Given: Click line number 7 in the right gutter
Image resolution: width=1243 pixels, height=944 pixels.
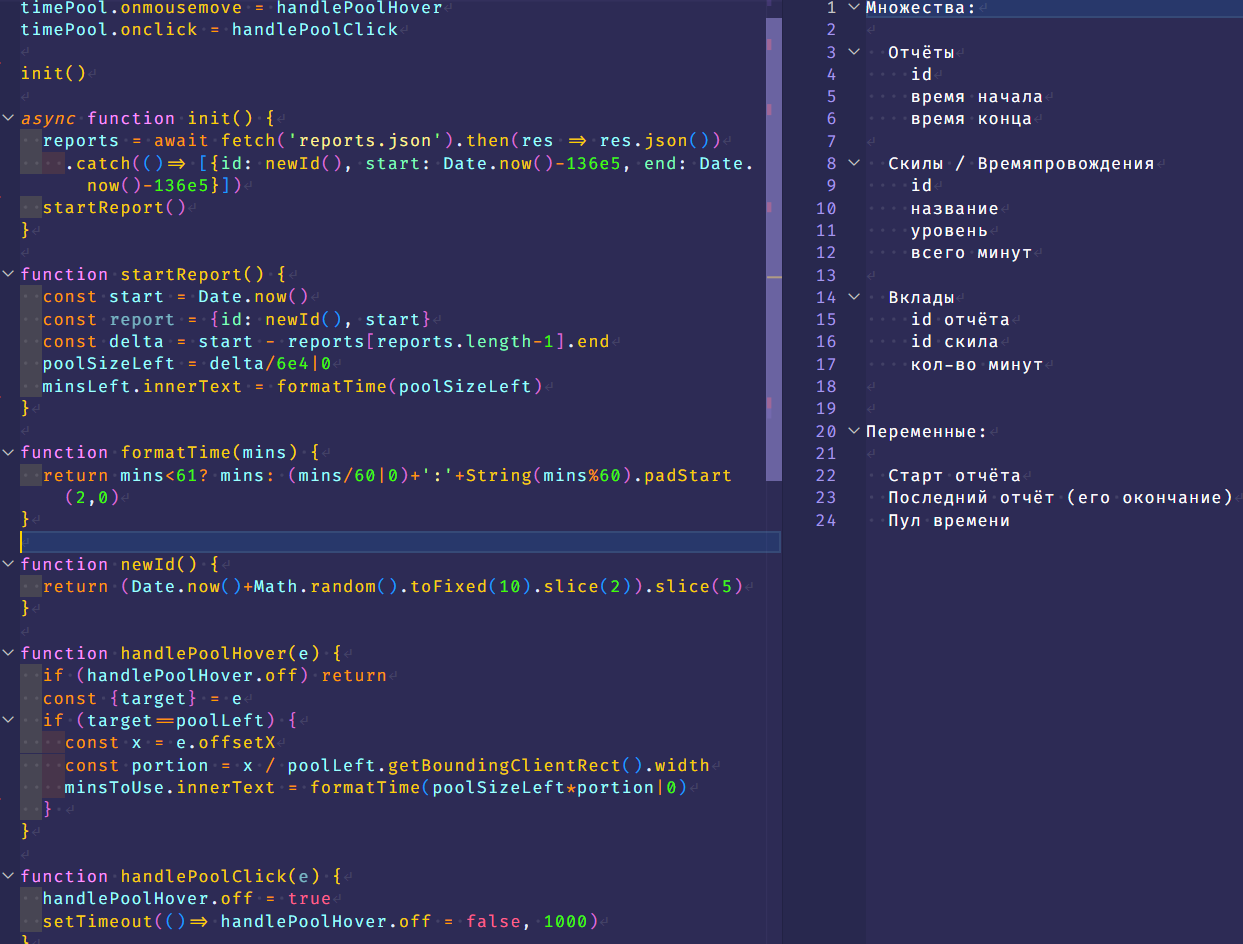Looking at the screenshot, I should (831, 141).
